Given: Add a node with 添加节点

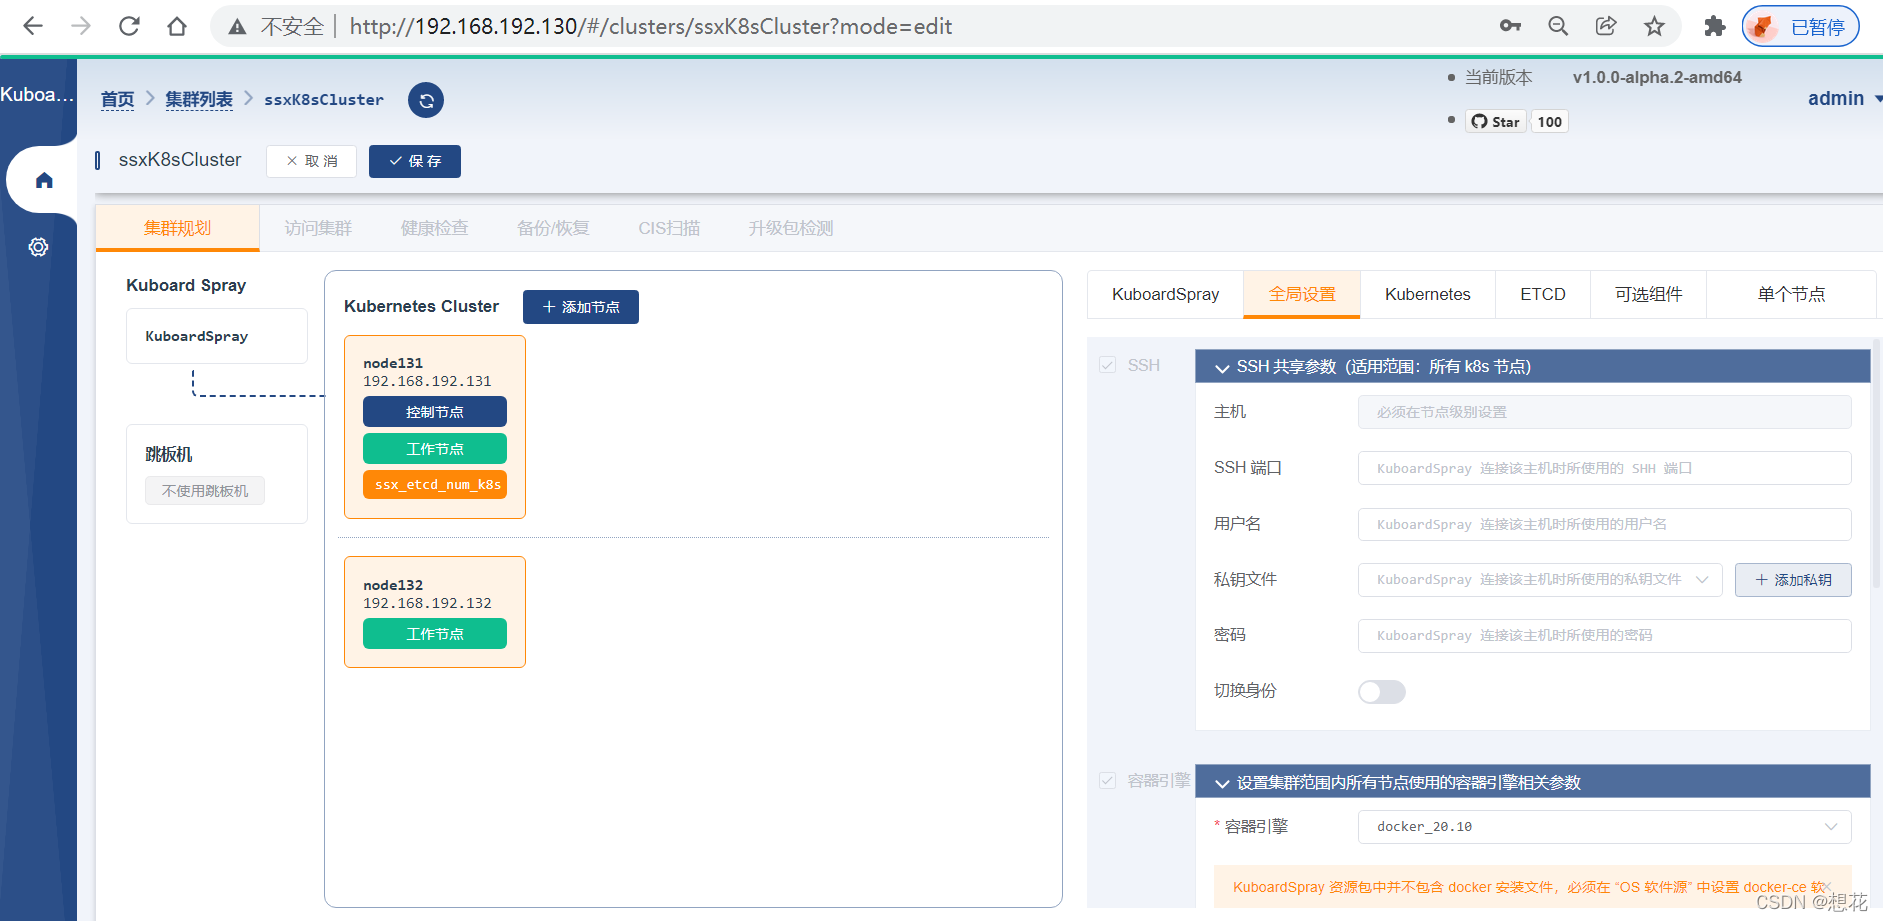Looking at the screenshot, I should tap(581, 307).
